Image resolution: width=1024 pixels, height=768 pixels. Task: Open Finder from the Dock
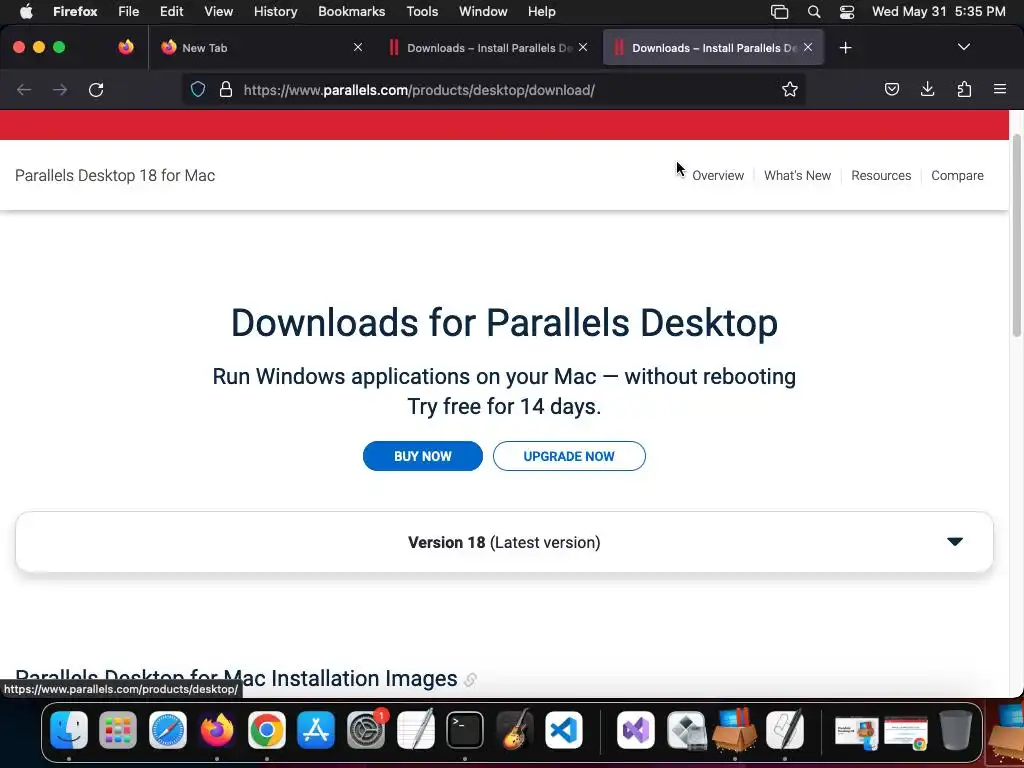click(x=69, y=729)
